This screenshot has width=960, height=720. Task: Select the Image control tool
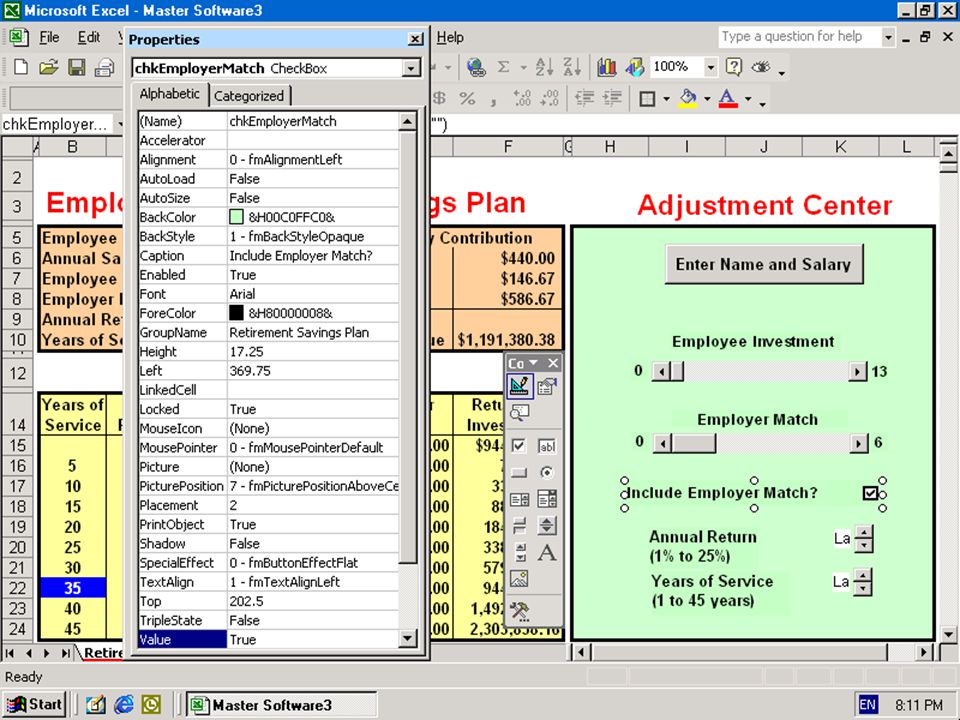pos(519,579)
